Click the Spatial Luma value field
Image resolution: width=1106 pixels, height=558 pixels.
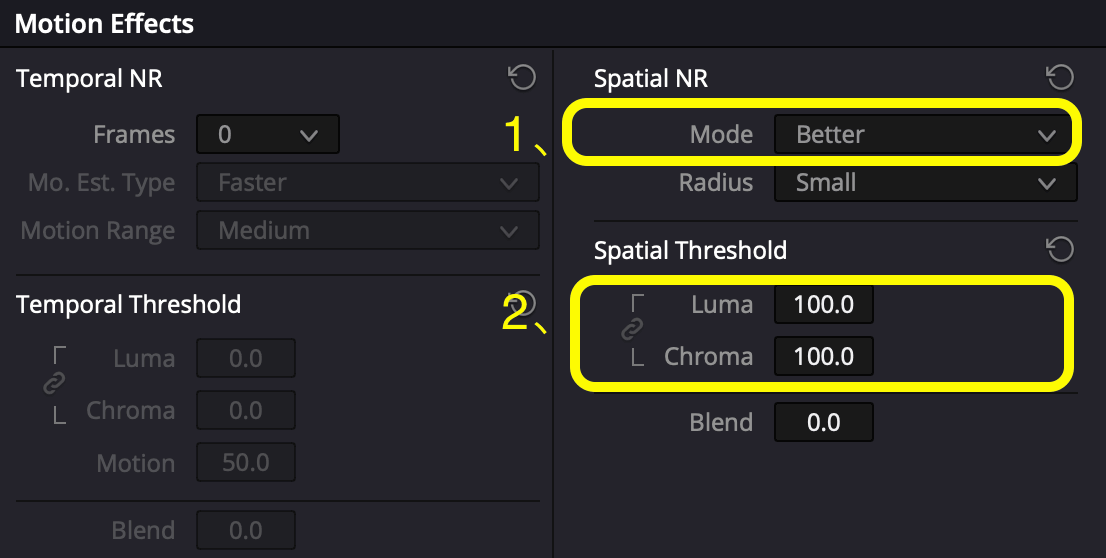click(824, 304)
